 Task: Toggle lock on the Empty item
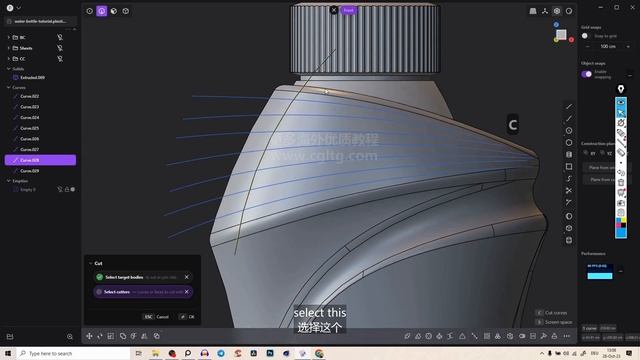[67, 189]
